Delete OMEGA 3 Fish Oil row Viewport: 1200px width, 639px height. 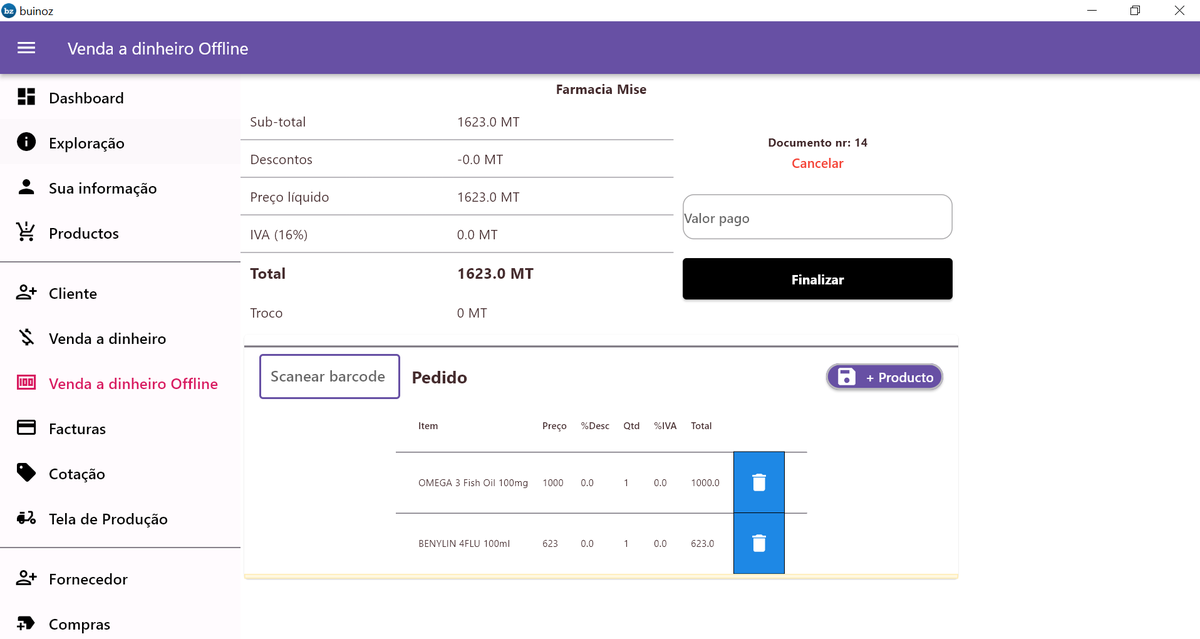click(759, 482)
